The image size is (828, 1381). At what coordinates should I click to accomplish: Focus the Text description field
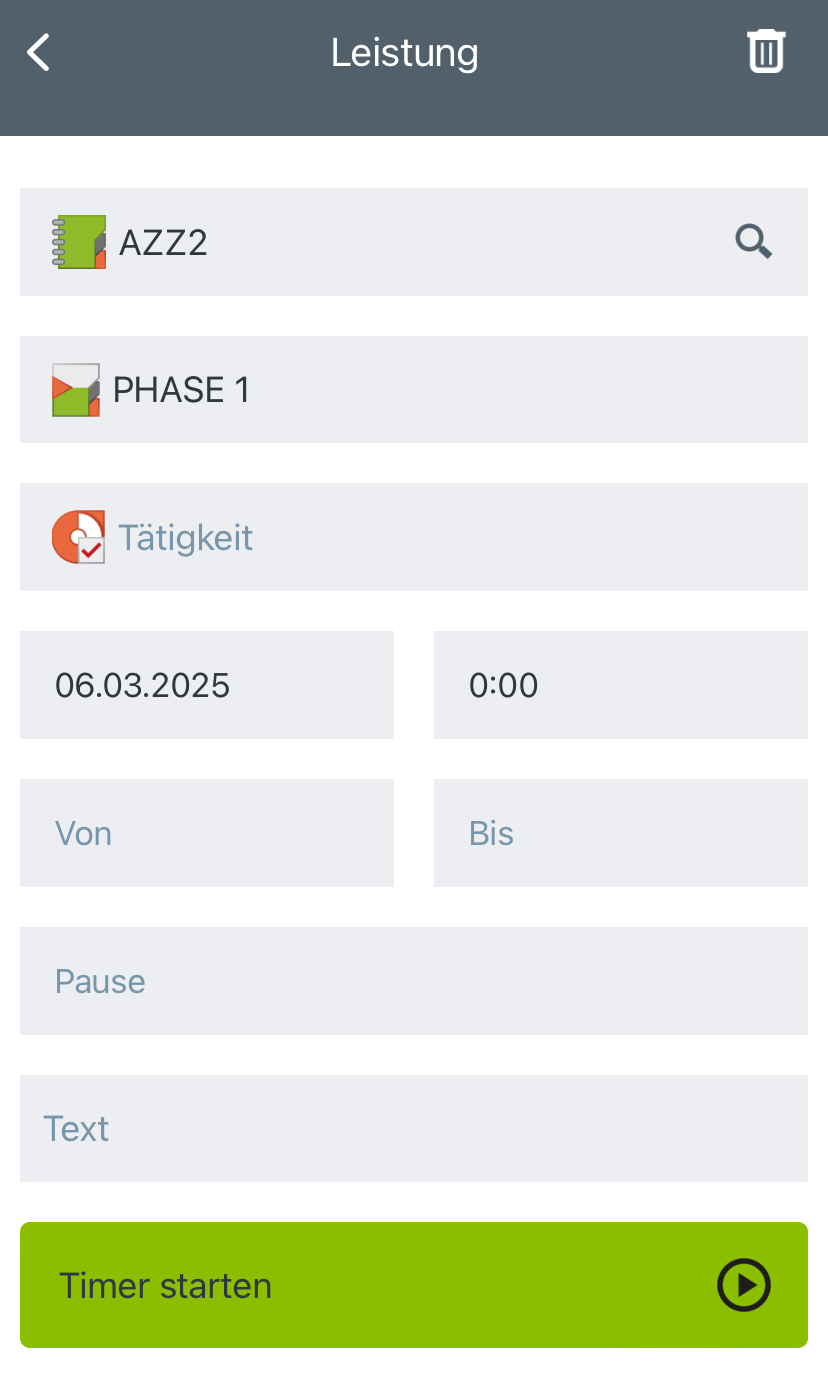[x=413, y=1129]
